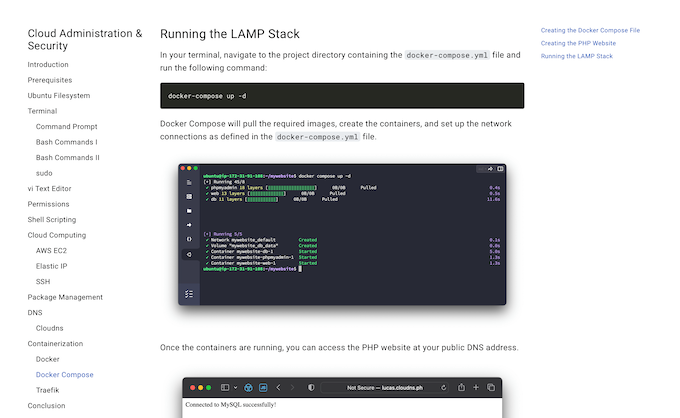Click the Safari browser screenshot image

point(342,398)
